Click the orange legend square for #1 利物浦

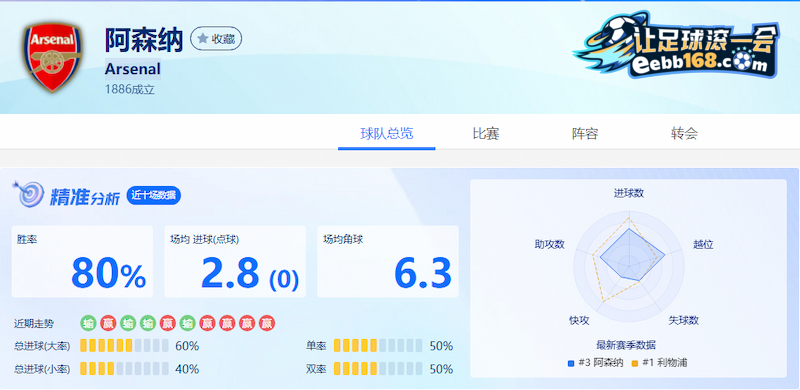coord(635,363)
